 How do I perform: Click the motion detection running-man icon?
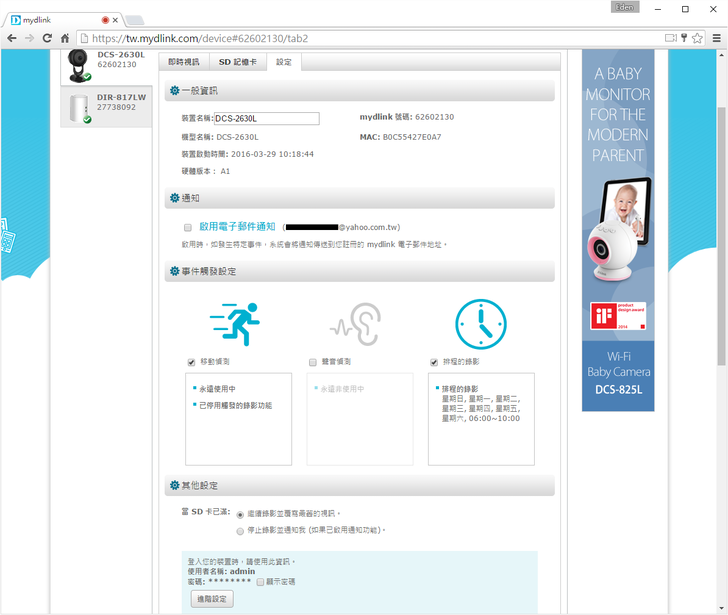click(235, 324)
